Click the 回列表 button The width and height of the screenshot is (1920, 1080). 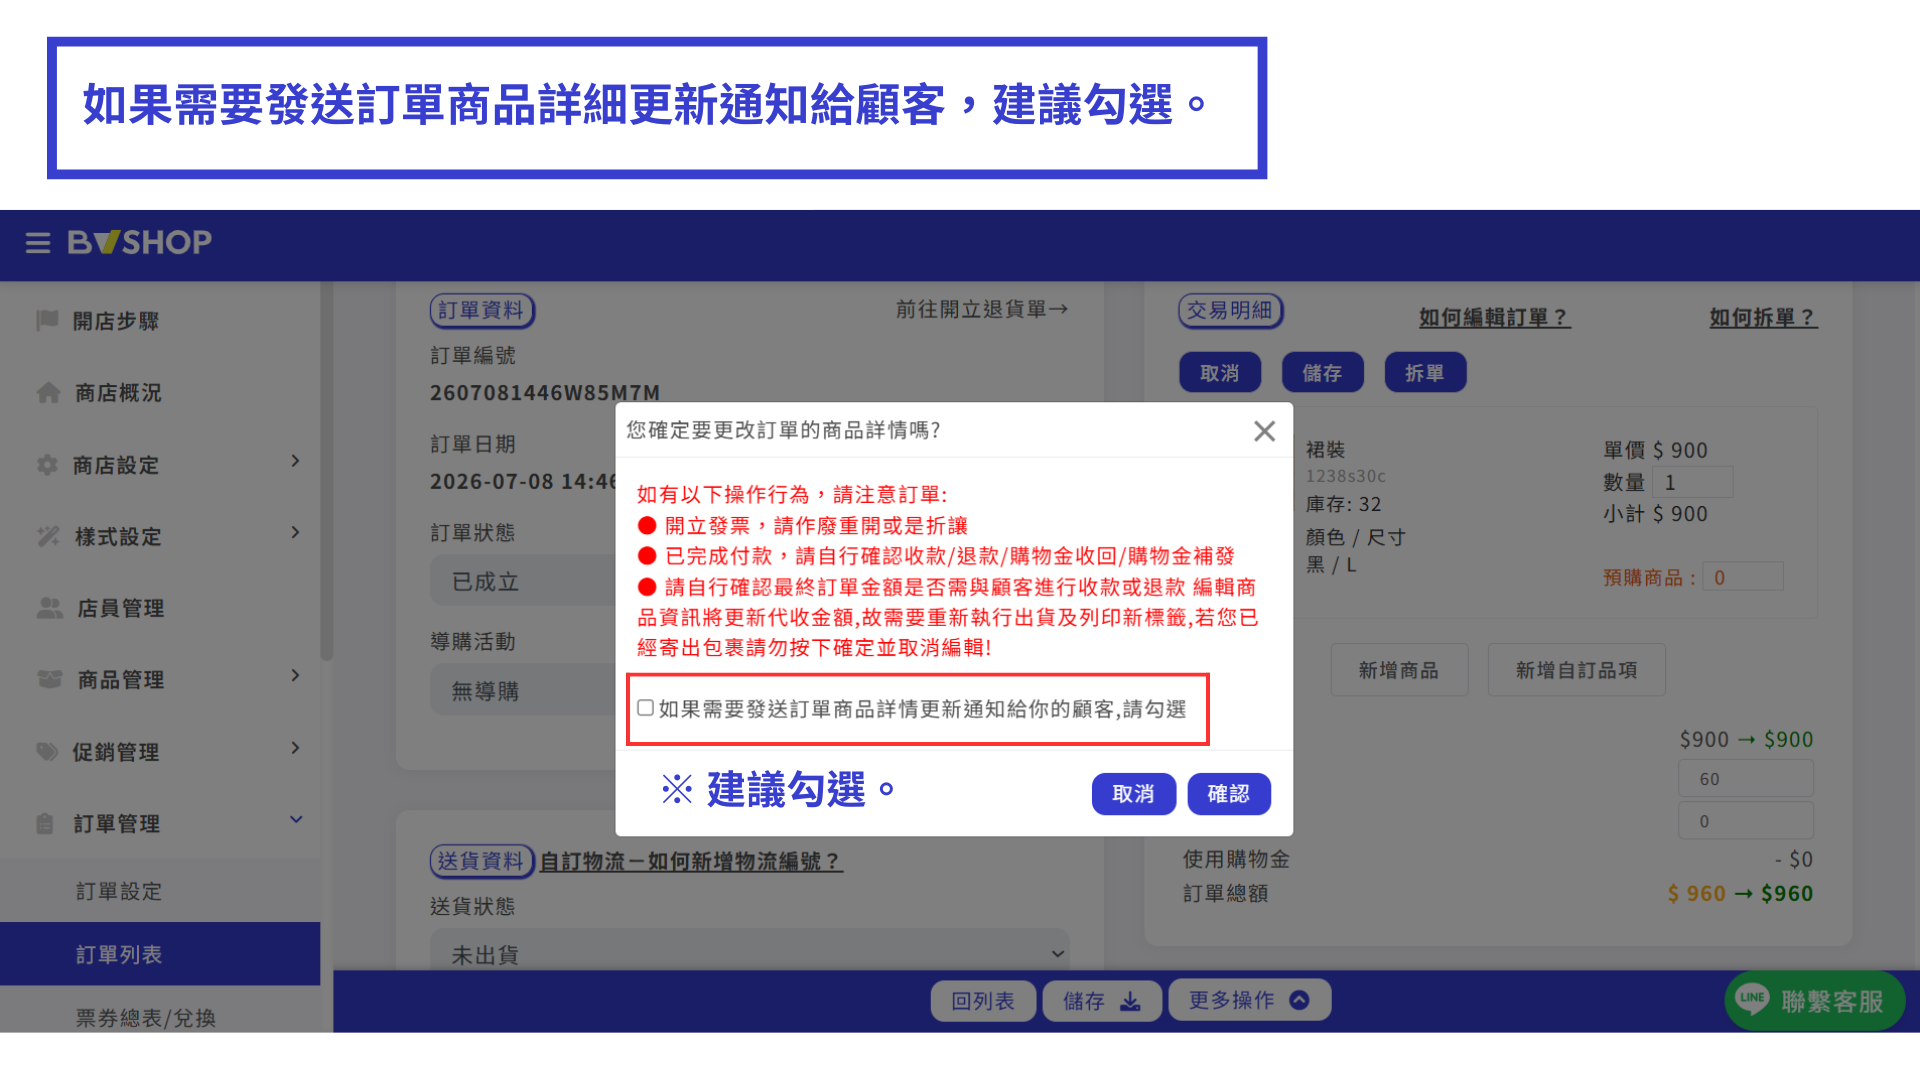pyautogui.click(x=983, y=1001)
